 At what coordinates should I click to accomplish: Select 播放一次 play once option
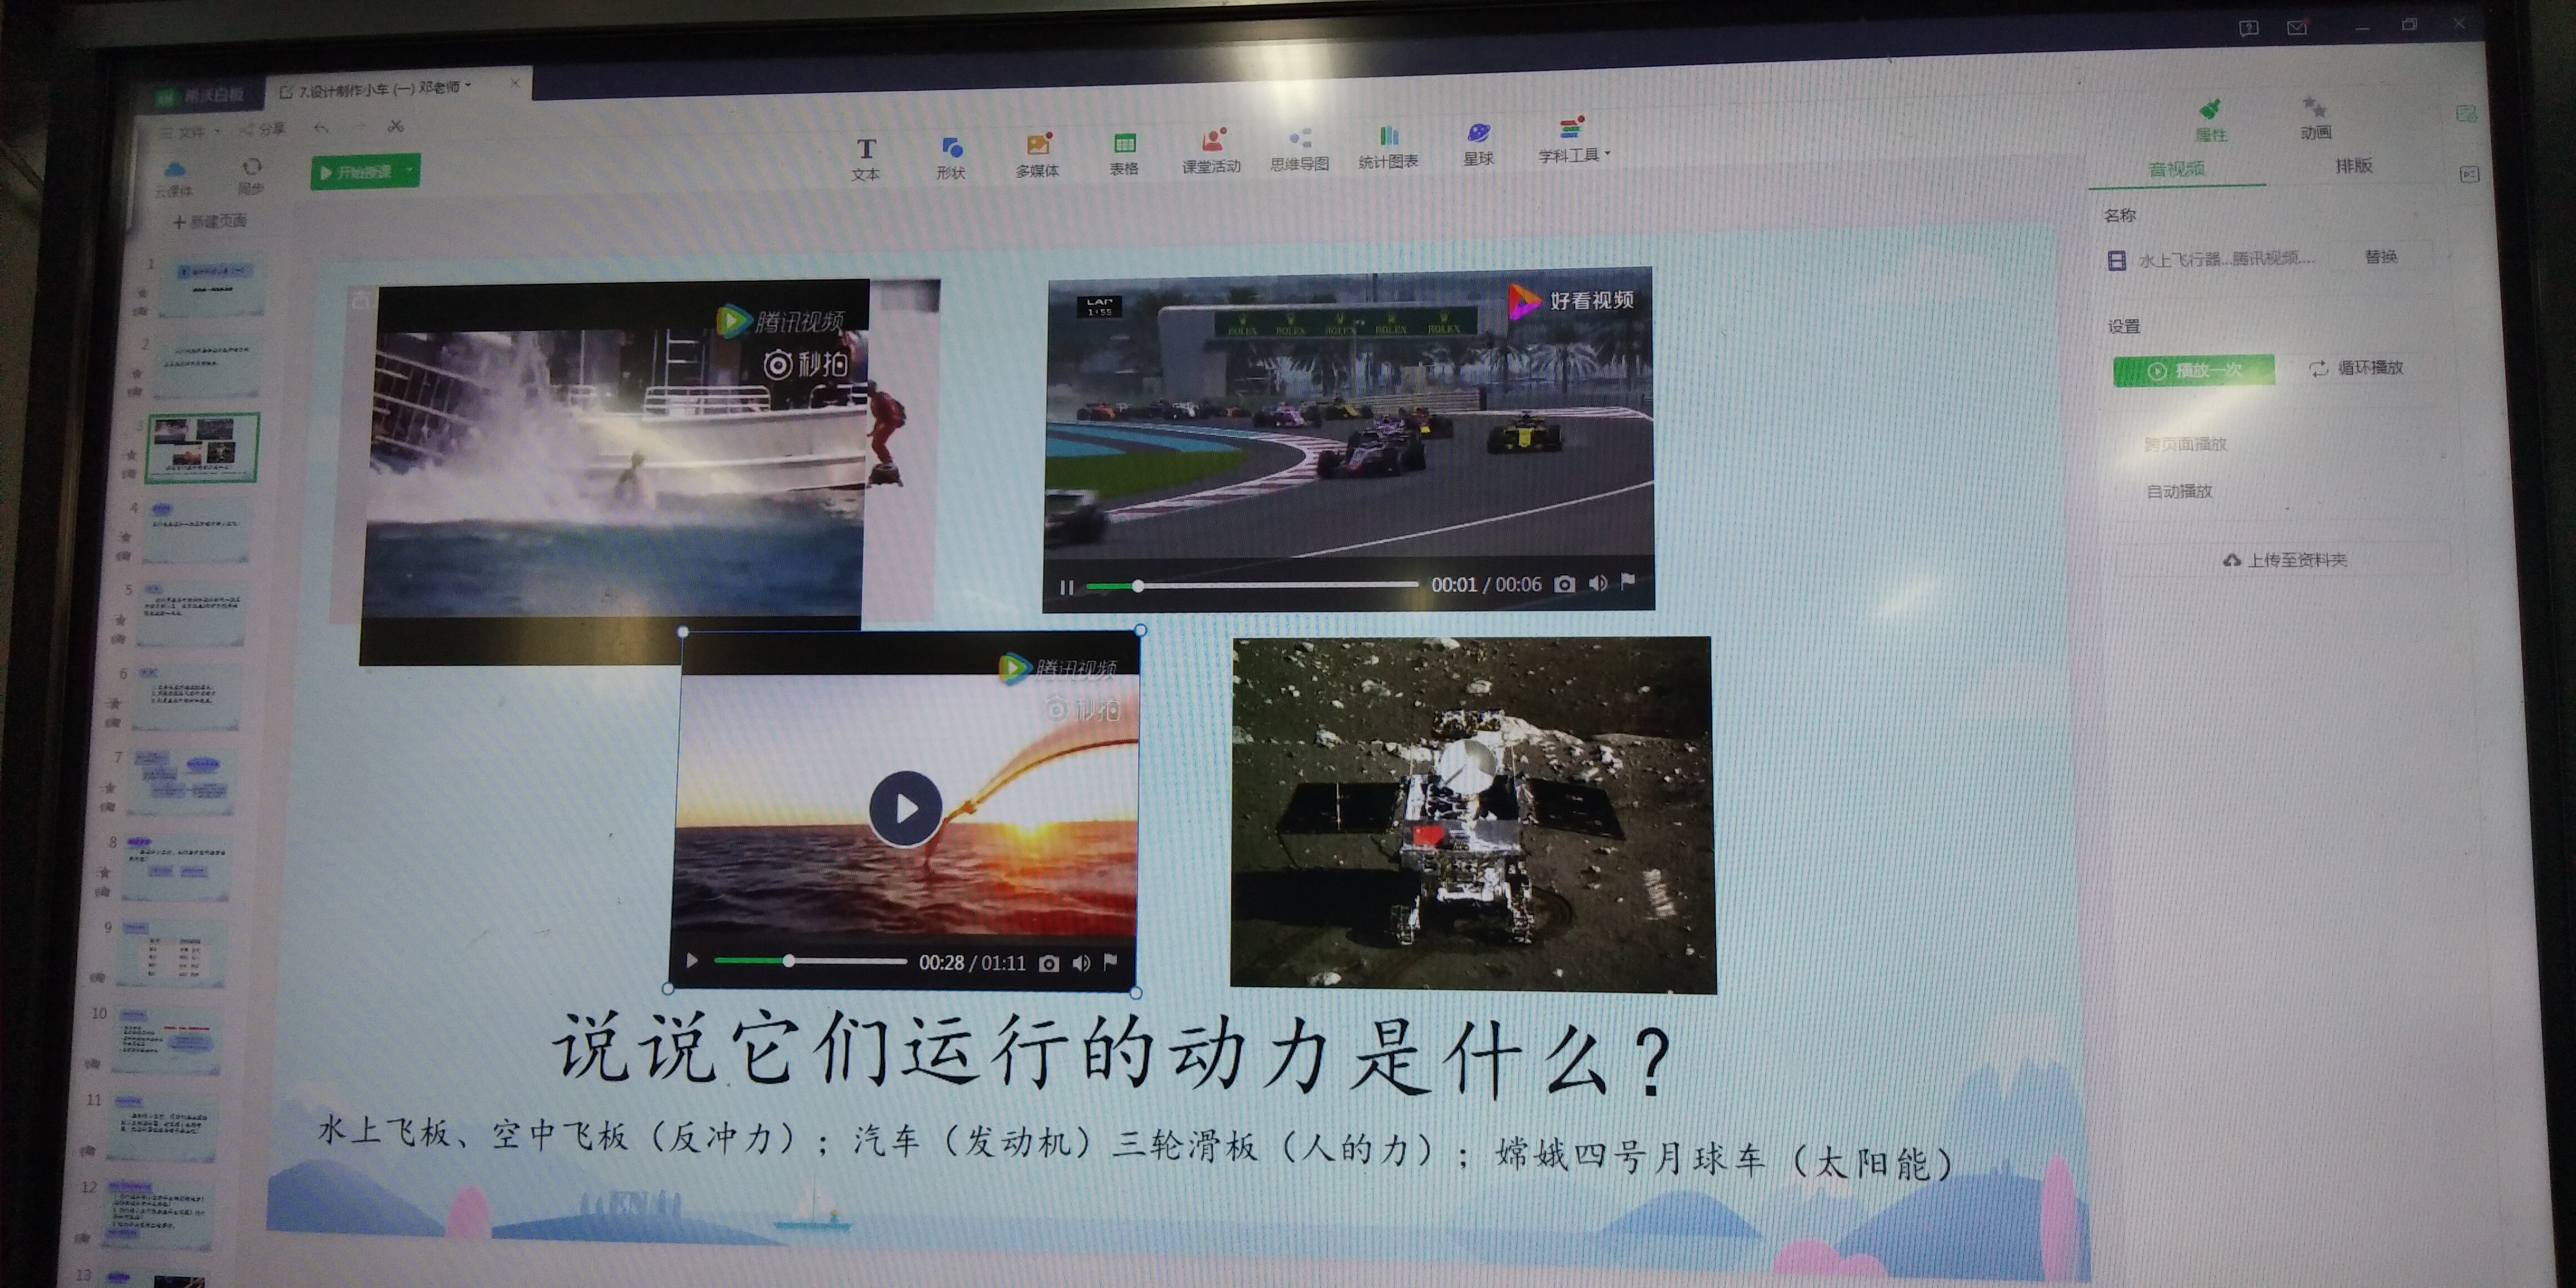pyautogui.click(x=2194, y=371)
